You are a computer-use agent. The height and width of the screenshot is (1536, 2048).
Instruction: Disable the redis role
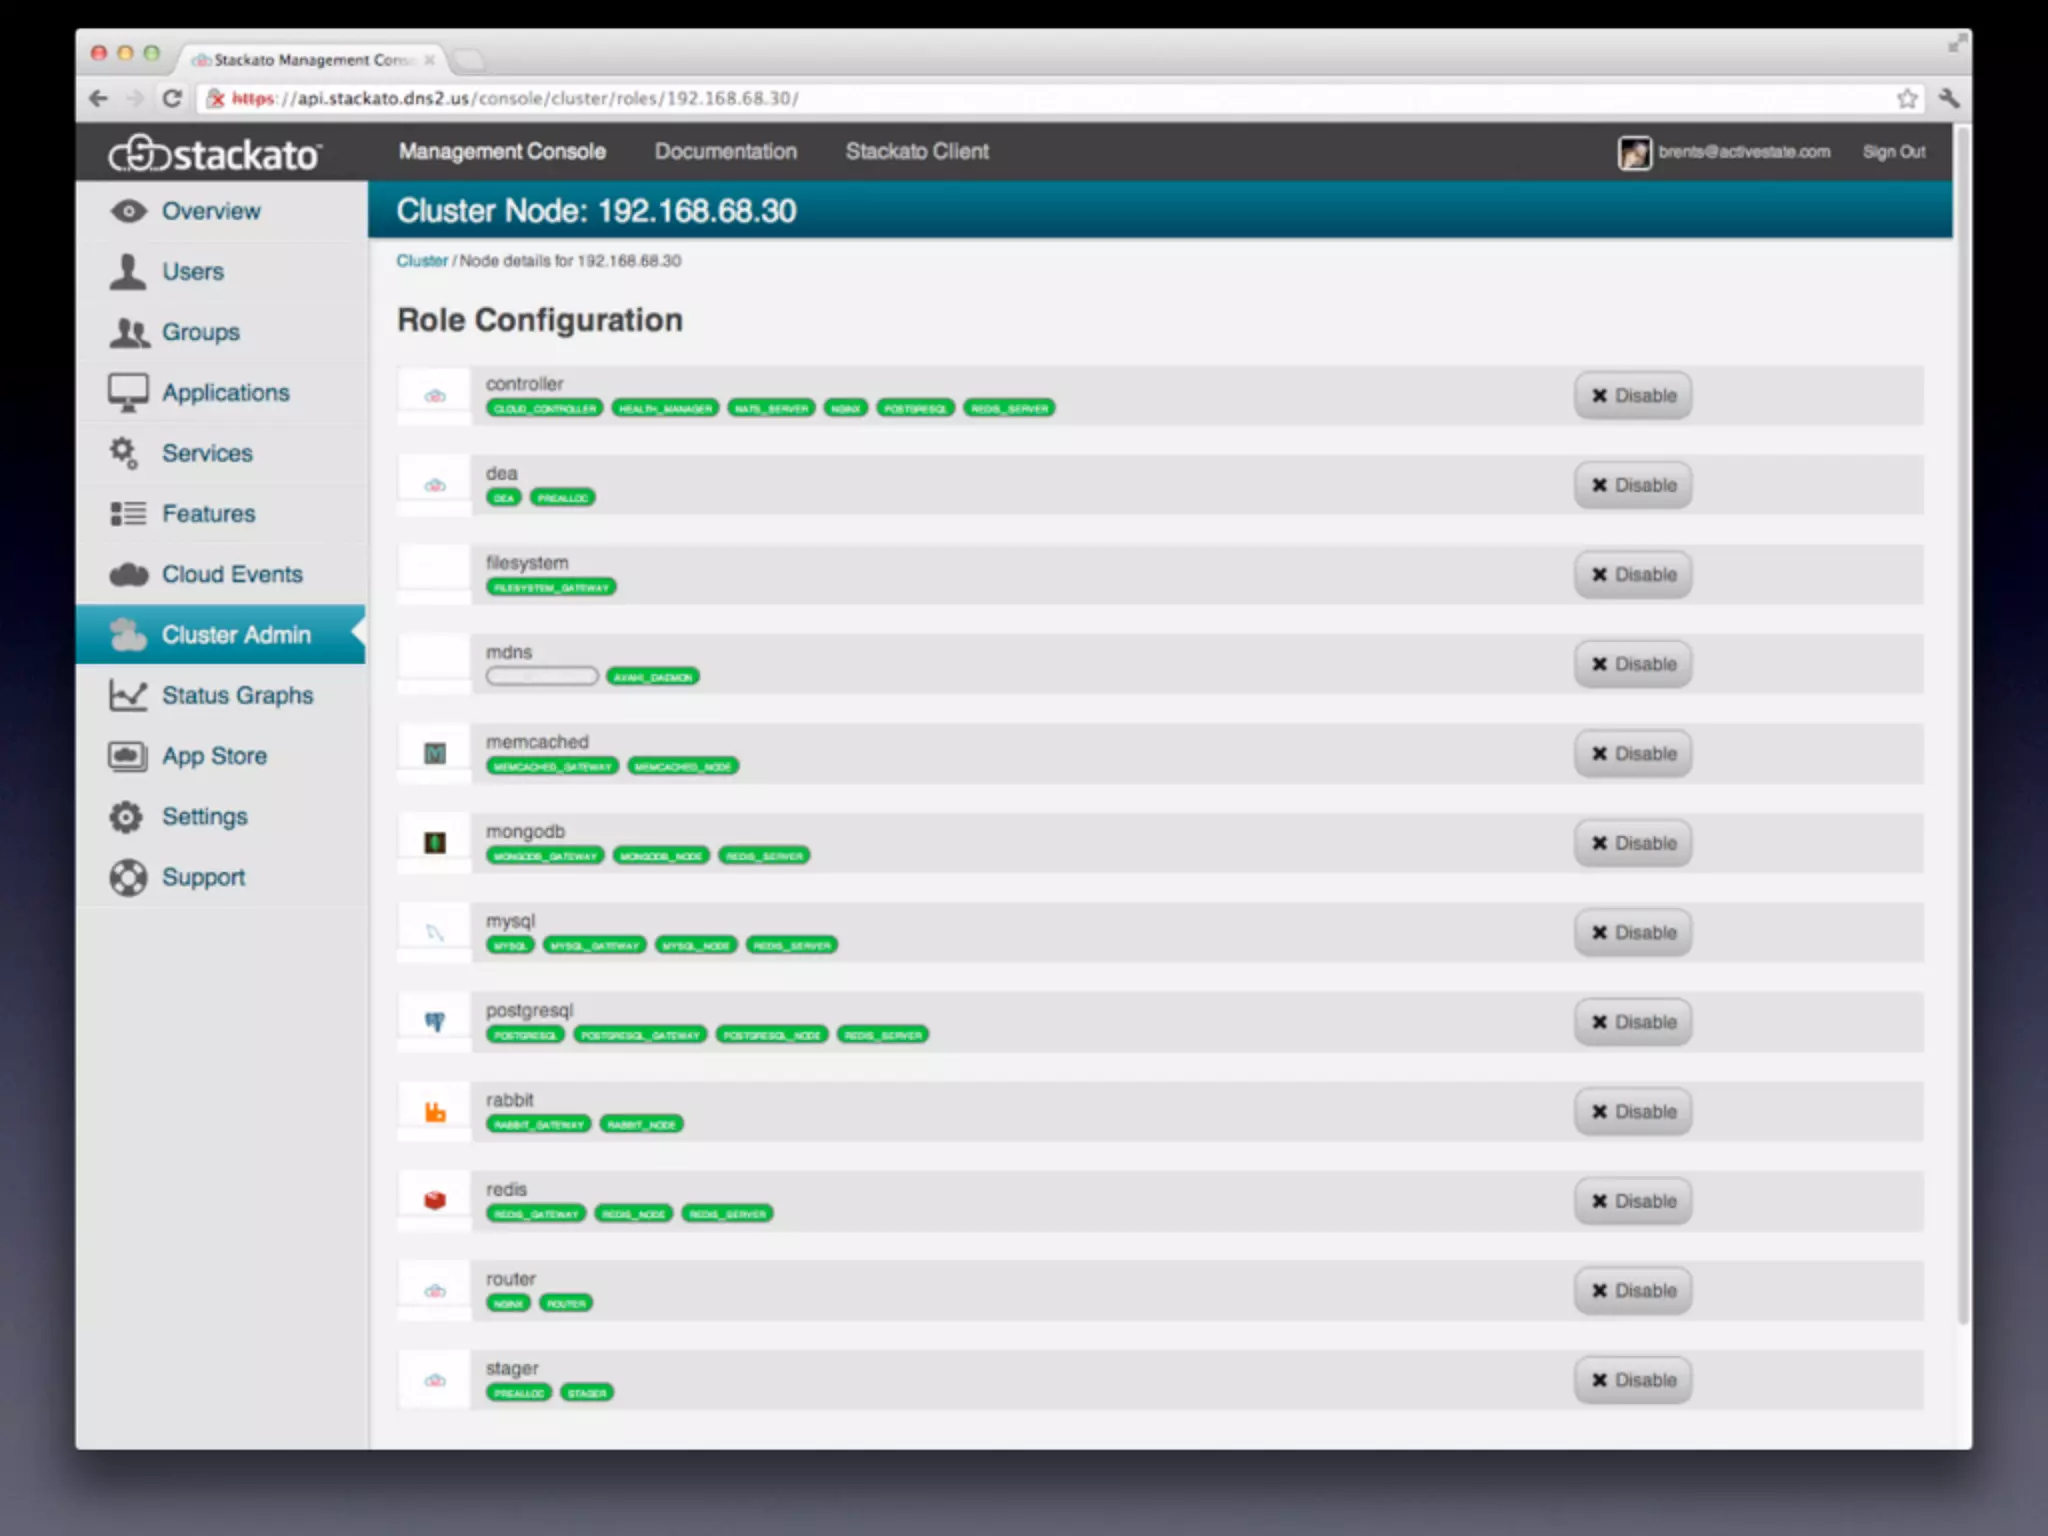(1632, 1201)
